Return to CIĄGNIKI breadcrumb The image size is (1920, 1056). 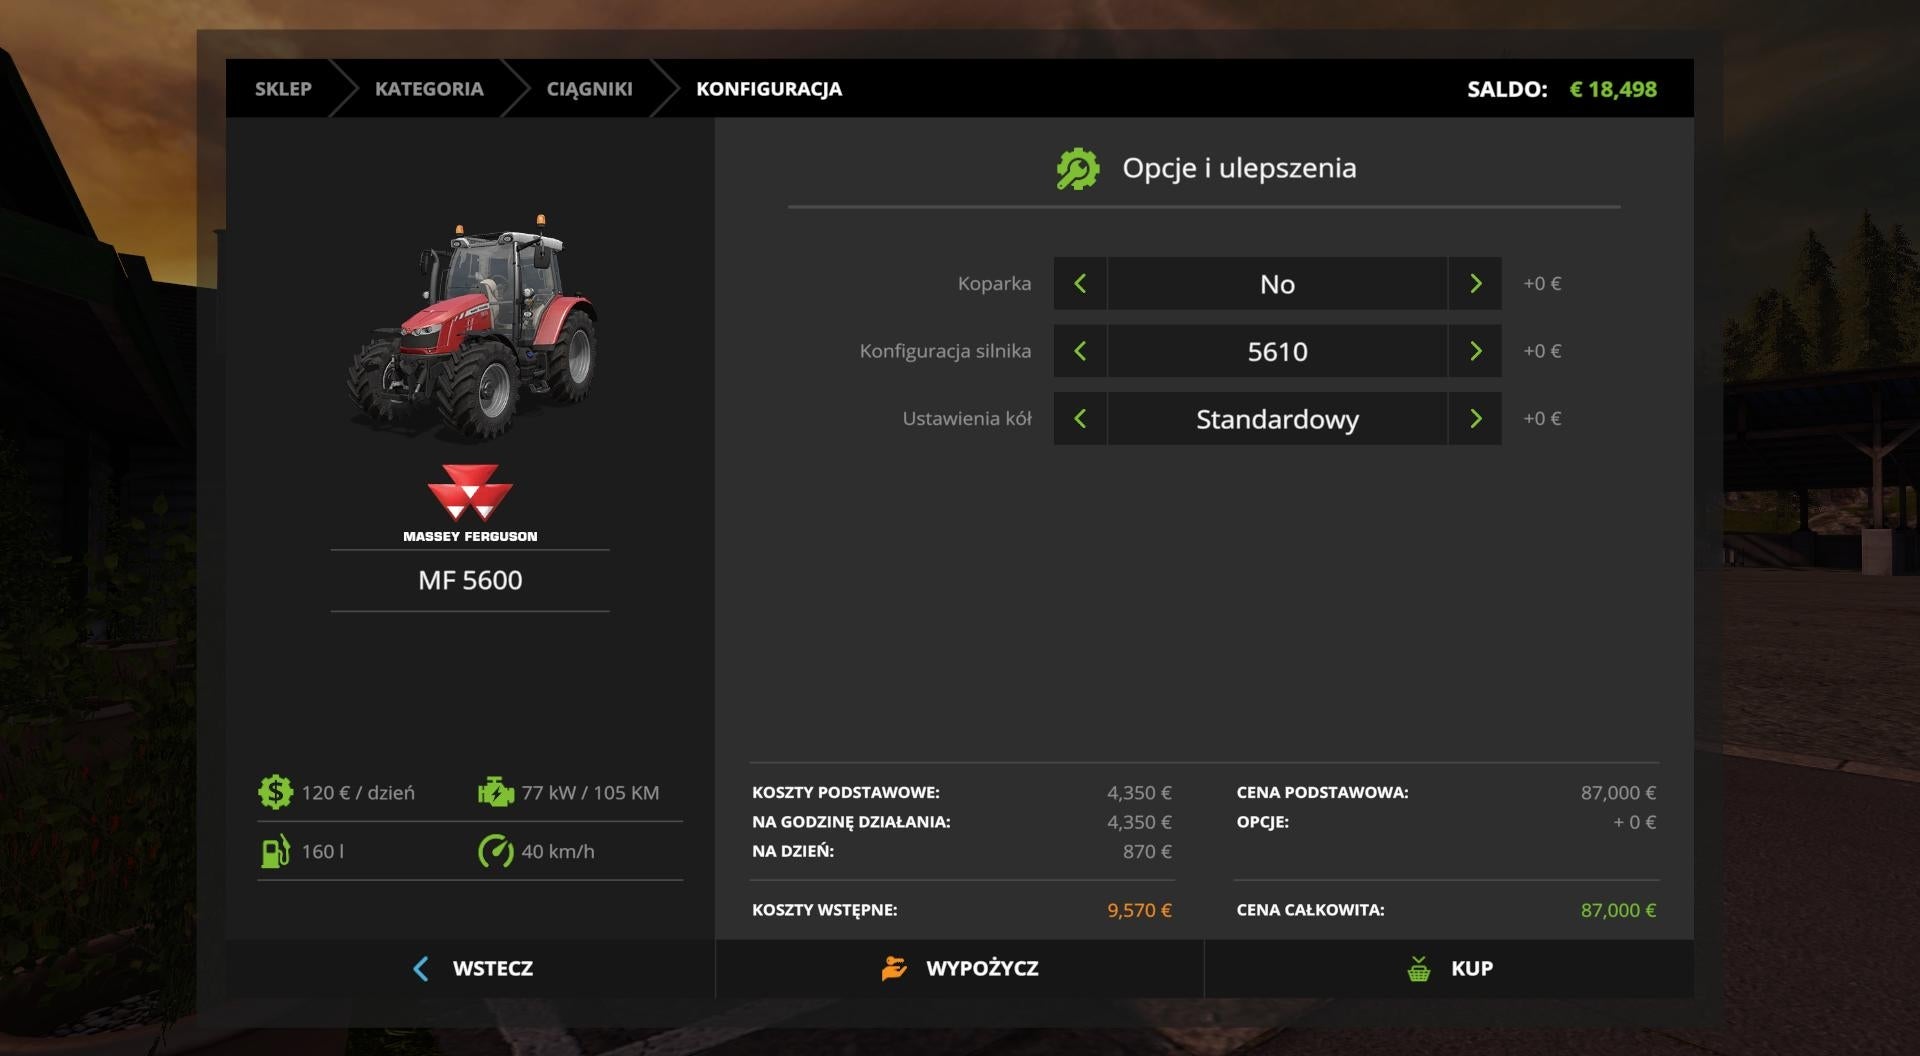click(x=589, y=89)
